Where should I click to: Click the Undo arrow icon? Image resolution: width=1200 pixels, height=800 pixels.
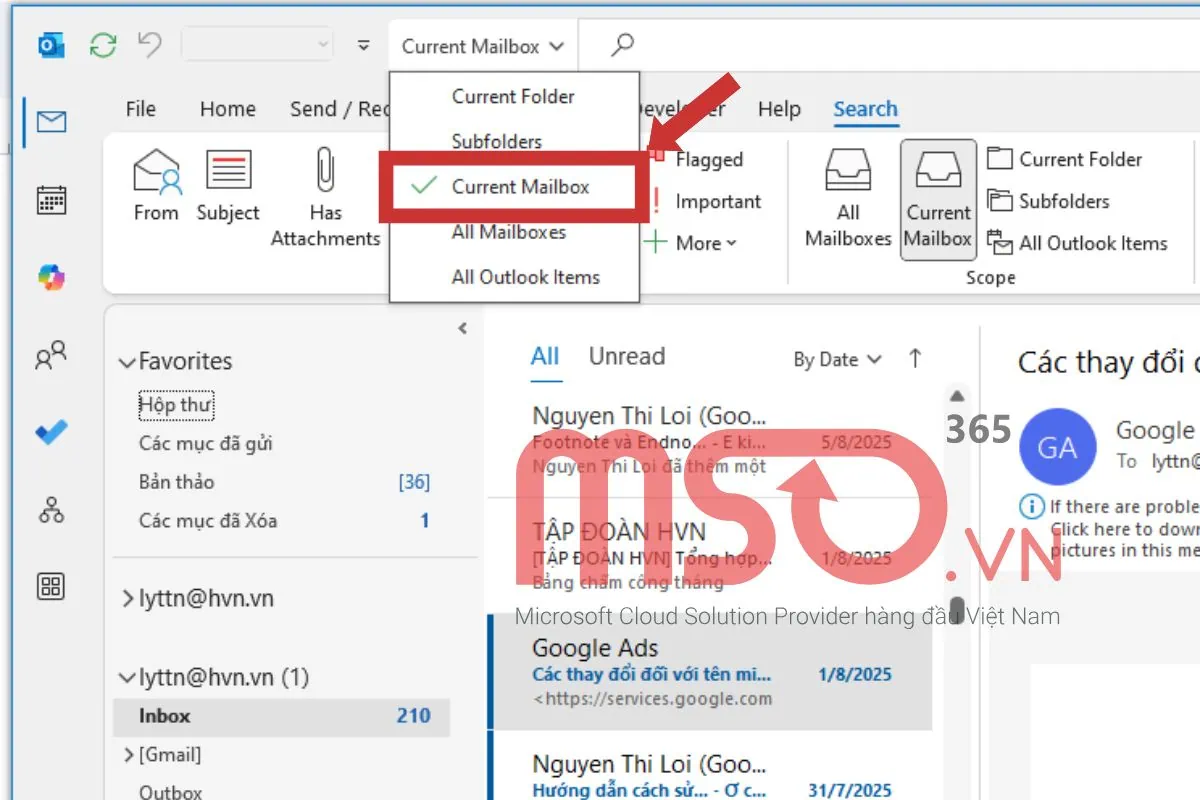[150, 45]
